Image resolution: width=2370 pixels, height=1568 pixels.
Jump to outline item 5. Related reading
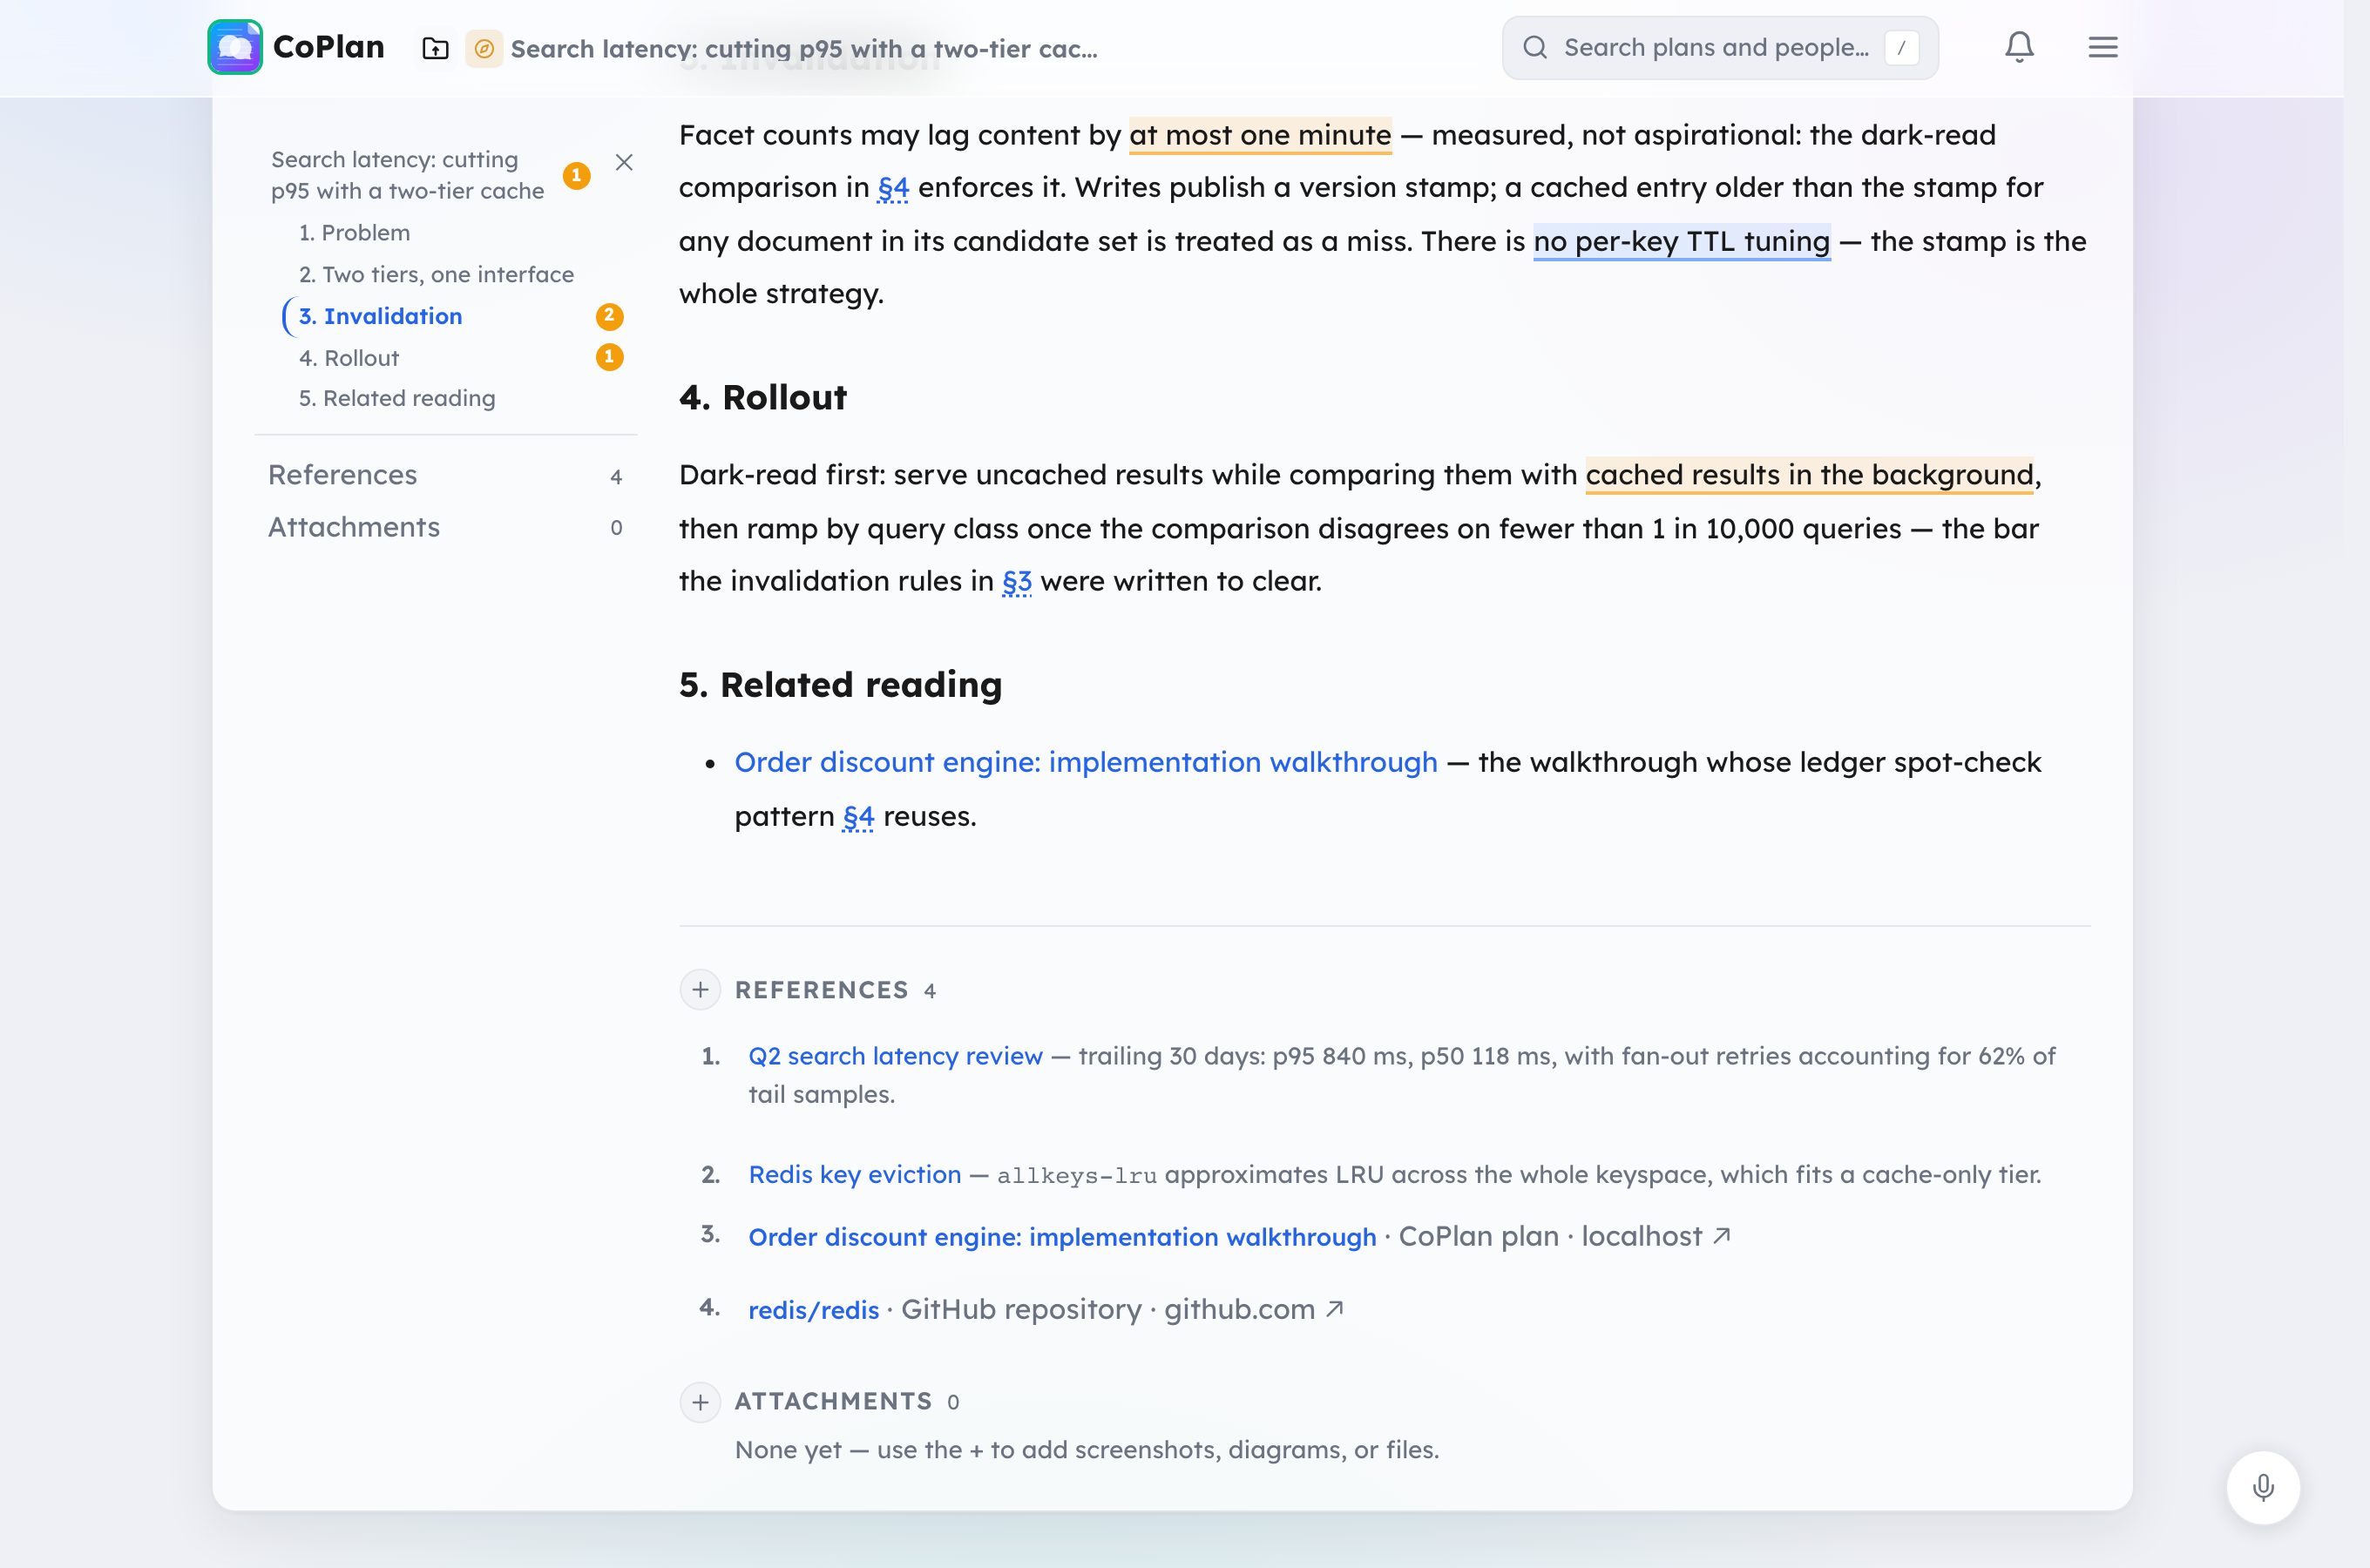pos(397,398)
